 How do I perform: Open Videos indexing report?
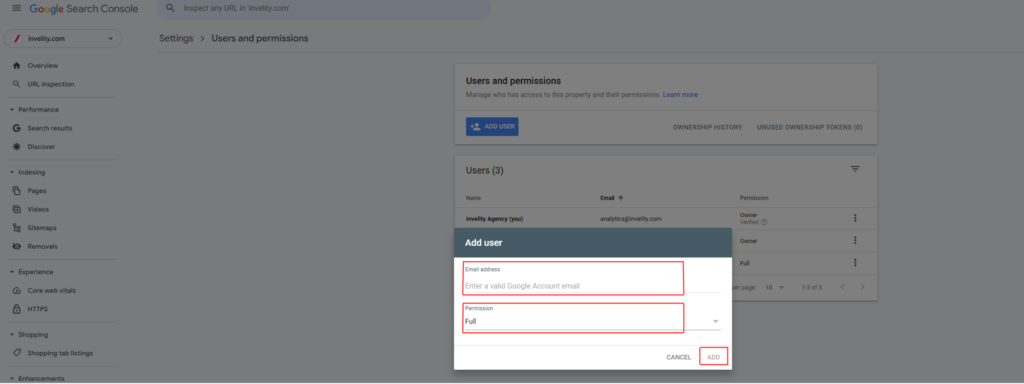[x=38, y=210]
